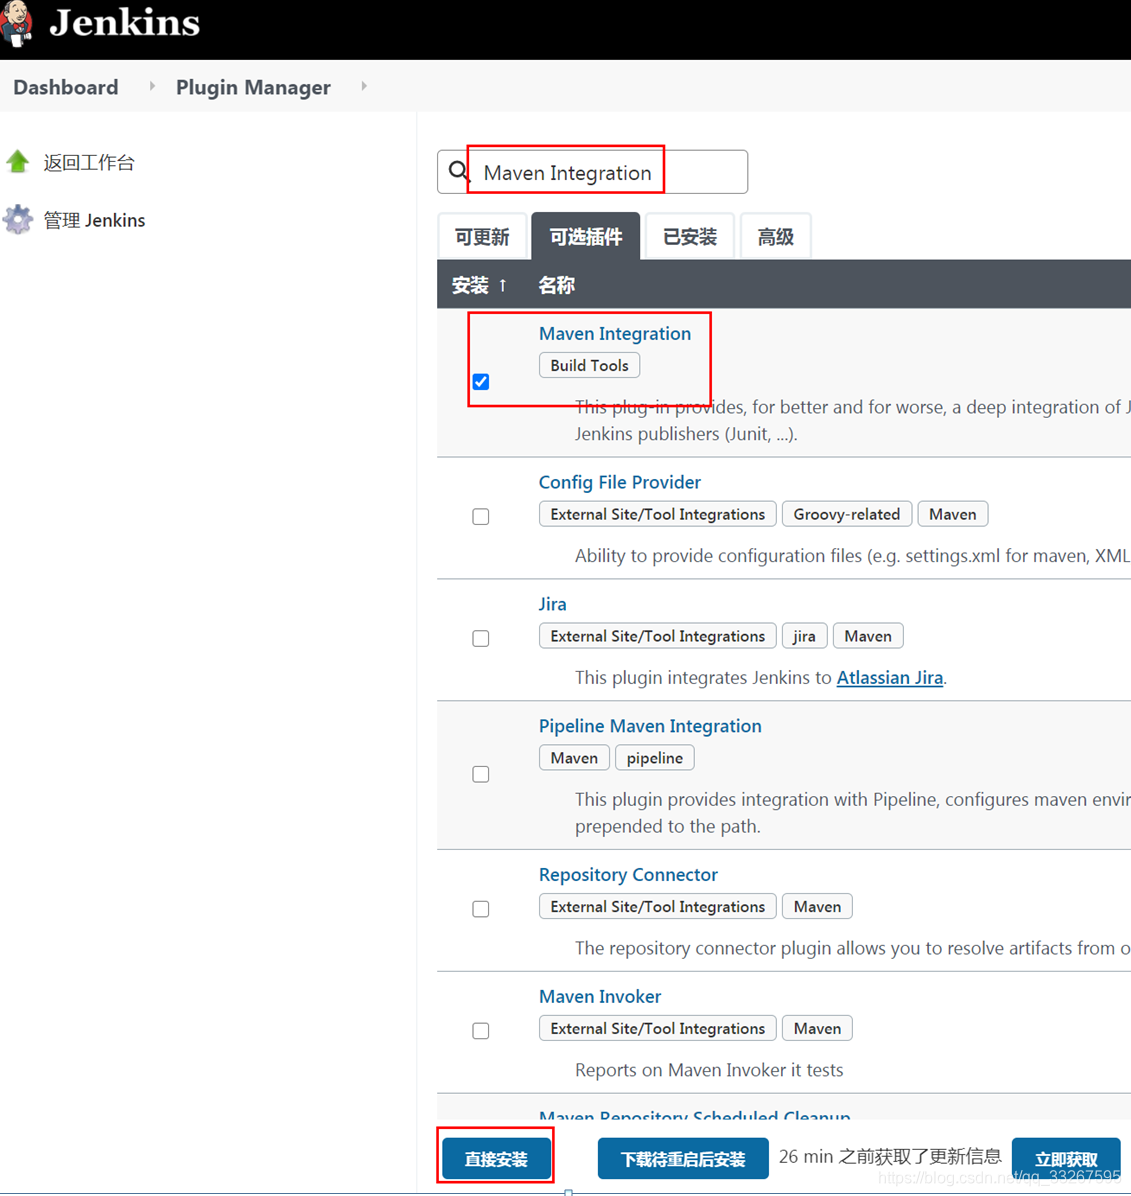Viewport: 1131px width, 1196px height.
Task: Select the 可选插件 tab
Action: pos(586,236)
